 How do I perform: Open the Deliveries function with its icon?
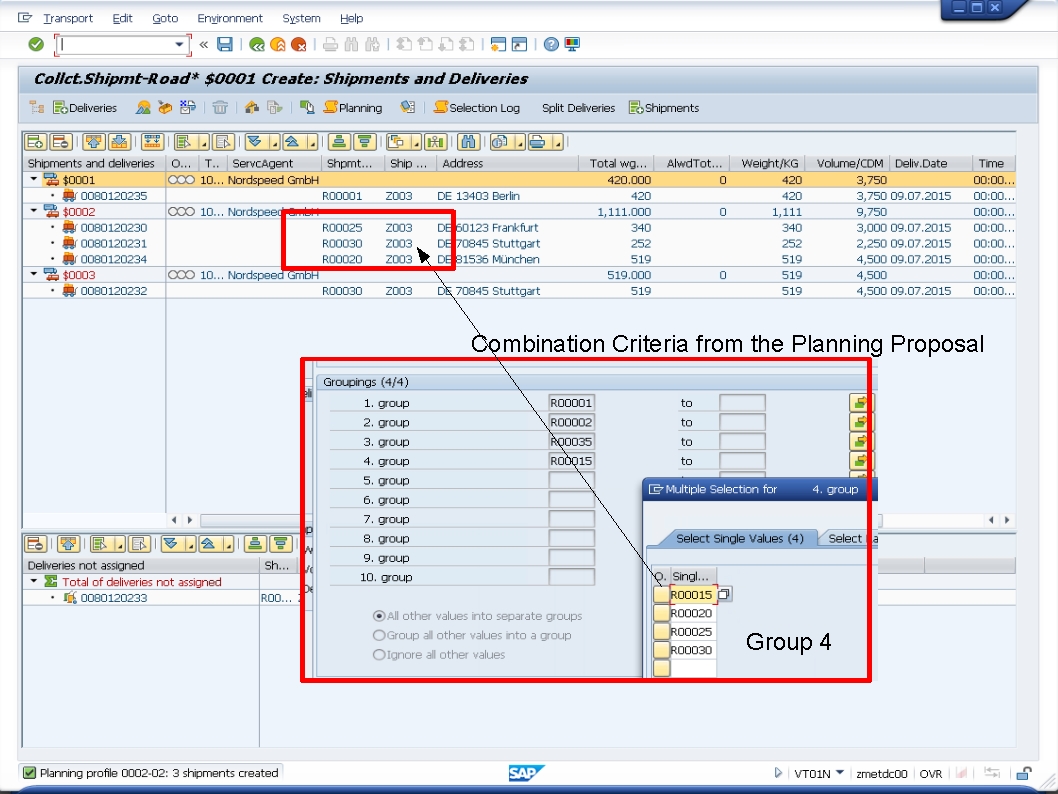click(60, 108)
